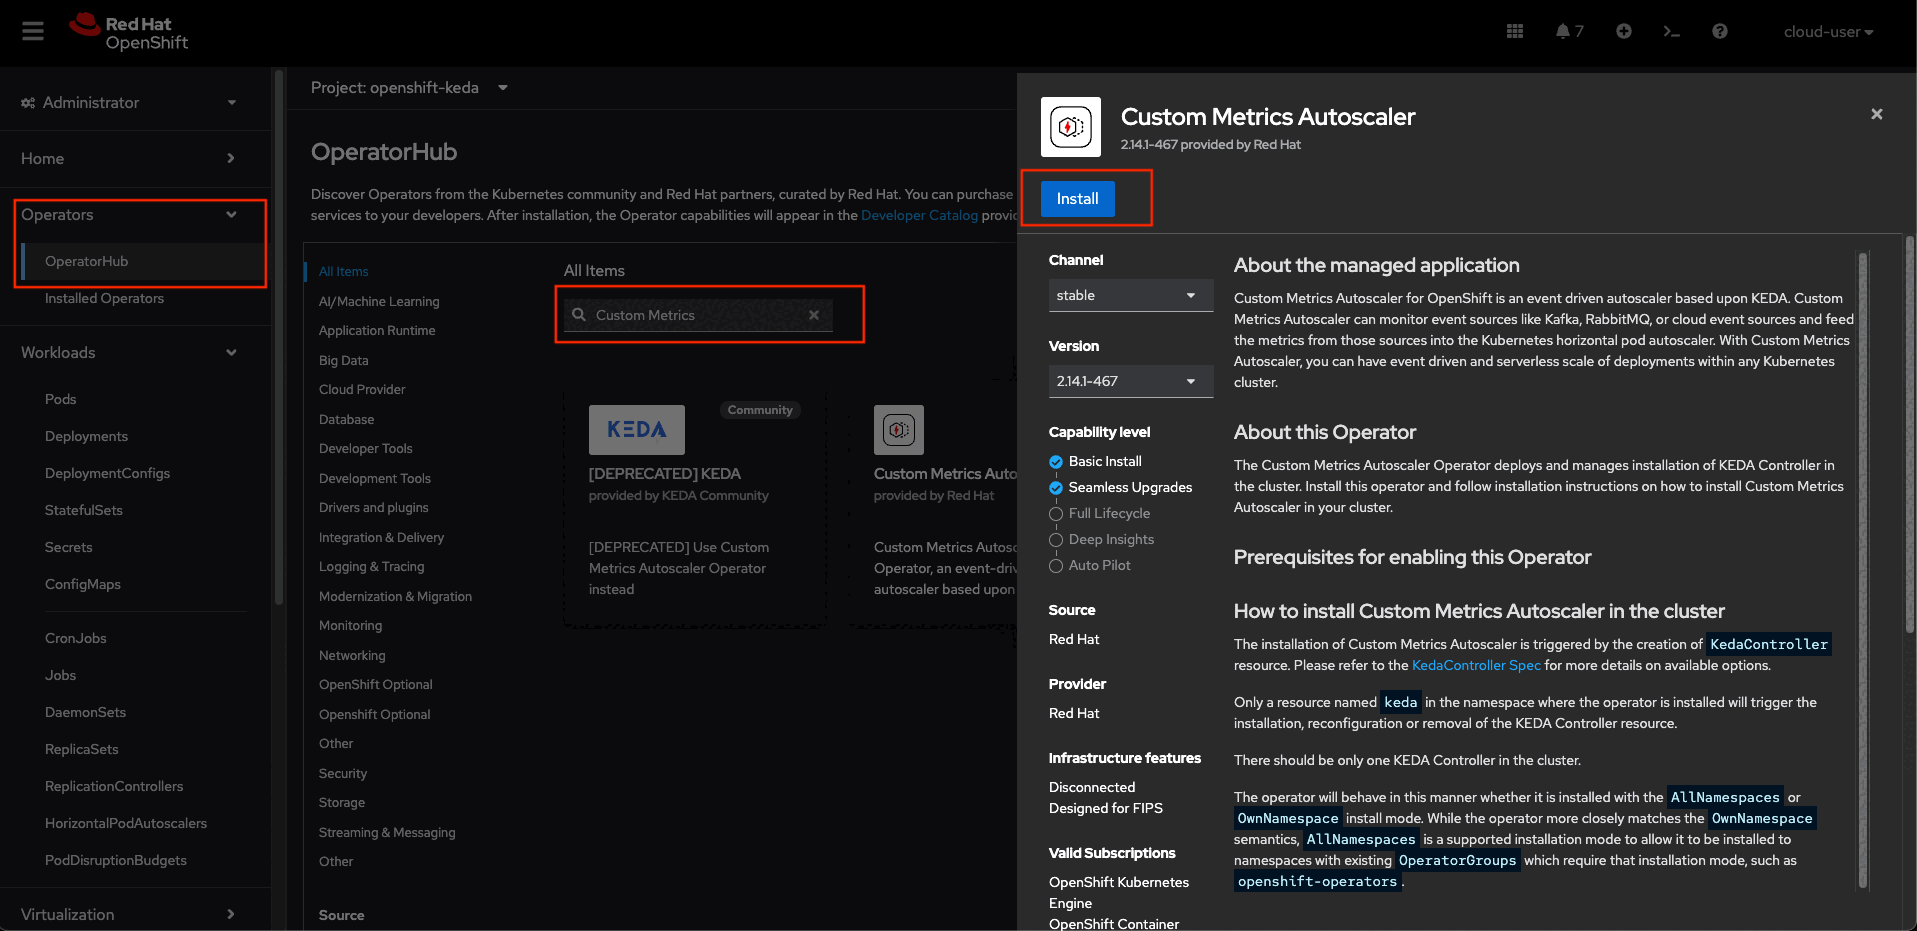Open Installed Operators in sidebar
This screenshot has width=1917, height=931.
coord(104,299)
